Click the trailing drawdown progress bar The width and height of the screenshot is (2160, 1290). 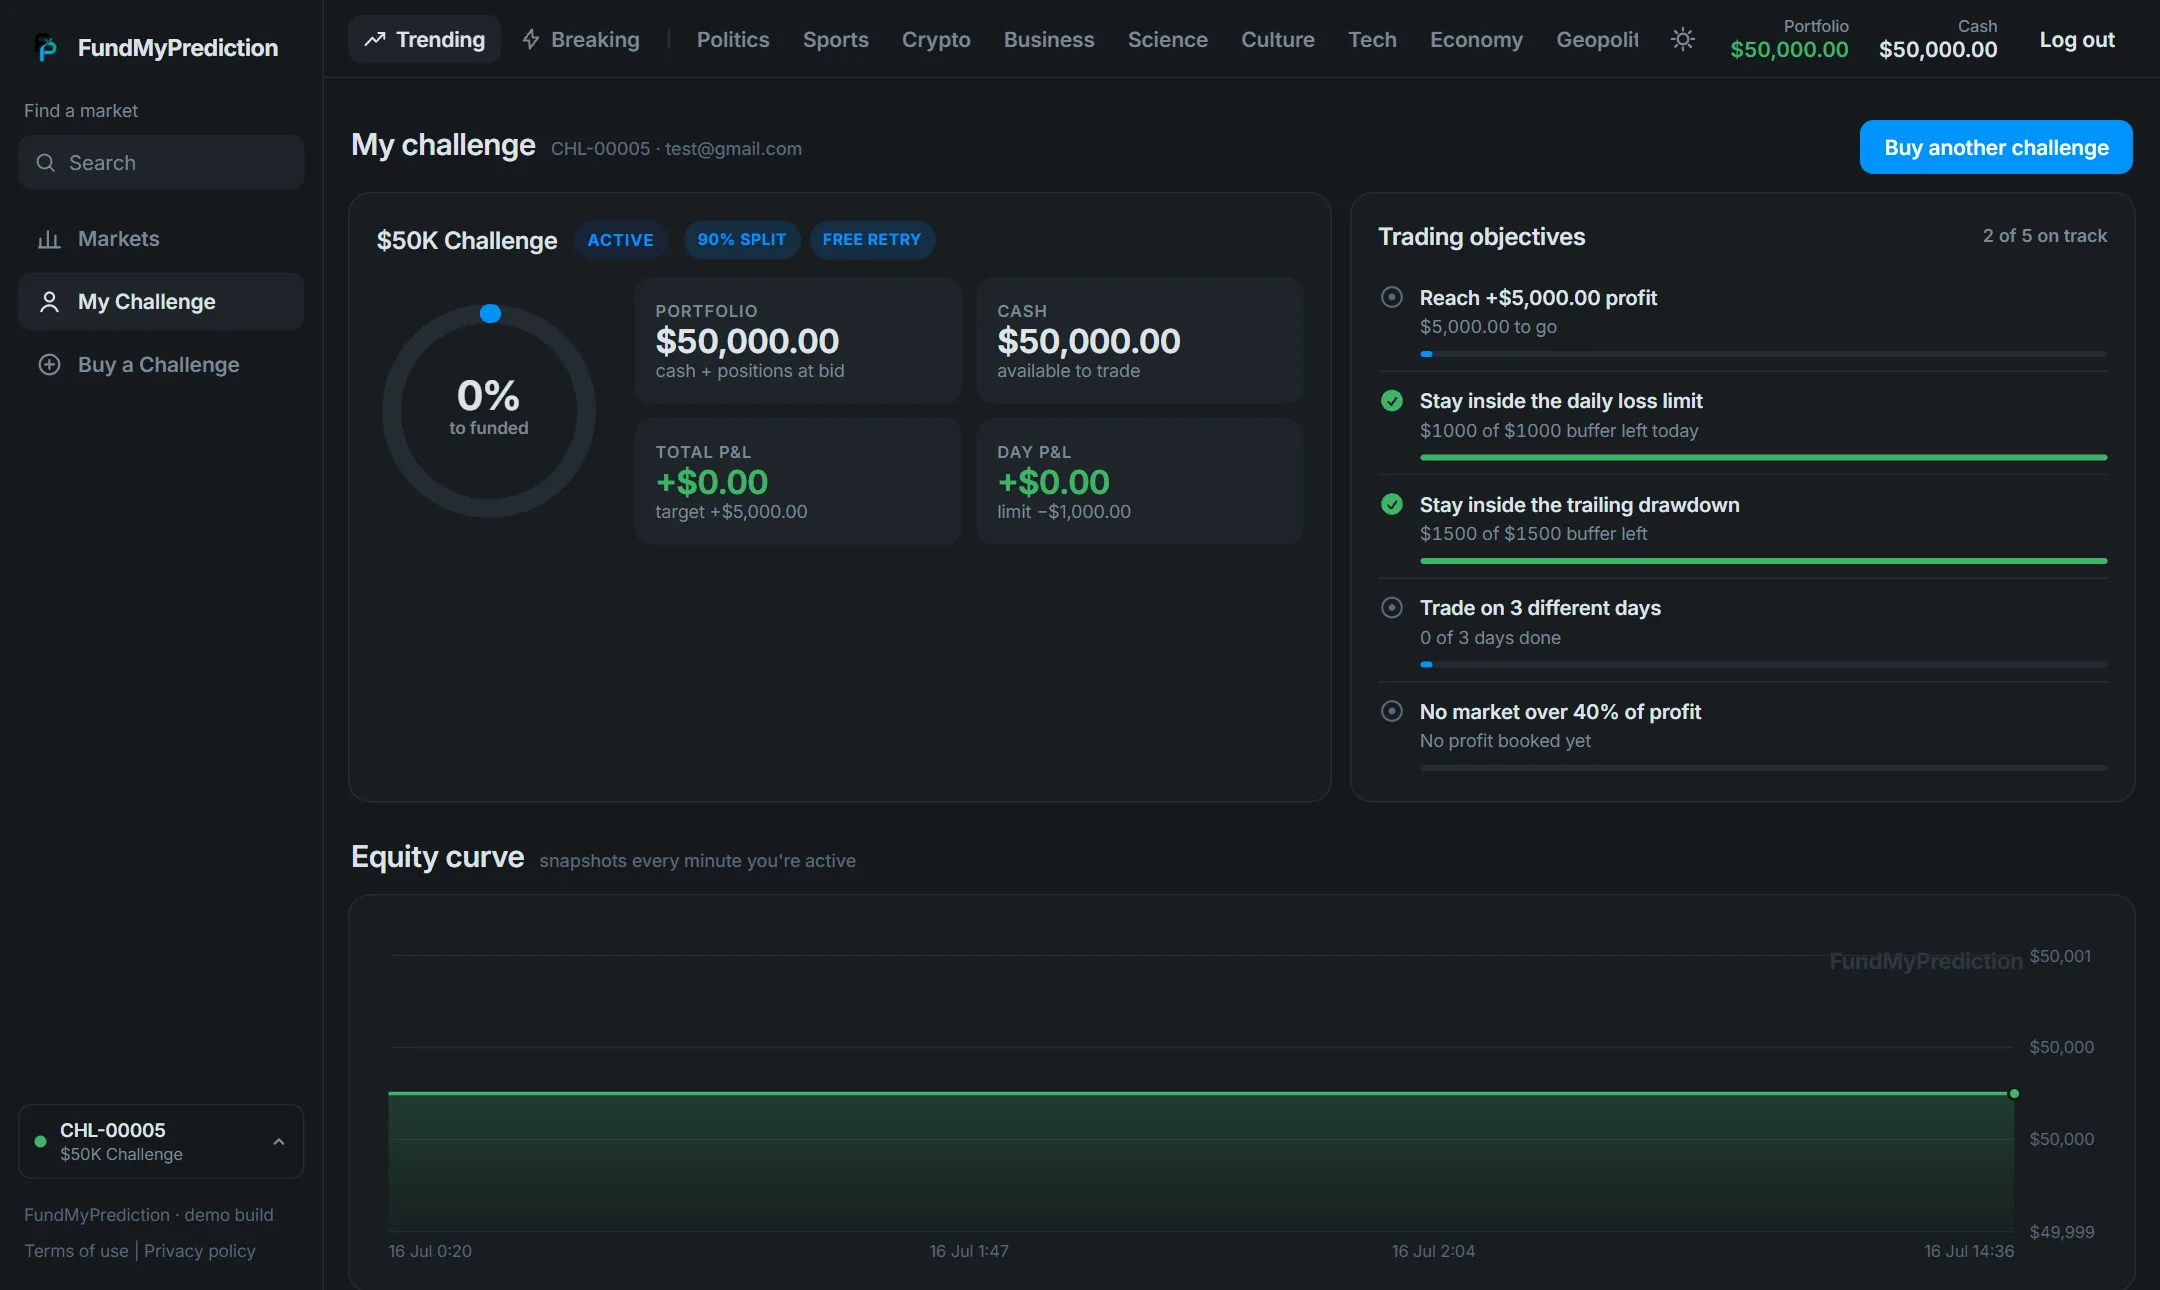pos(1763,561)
